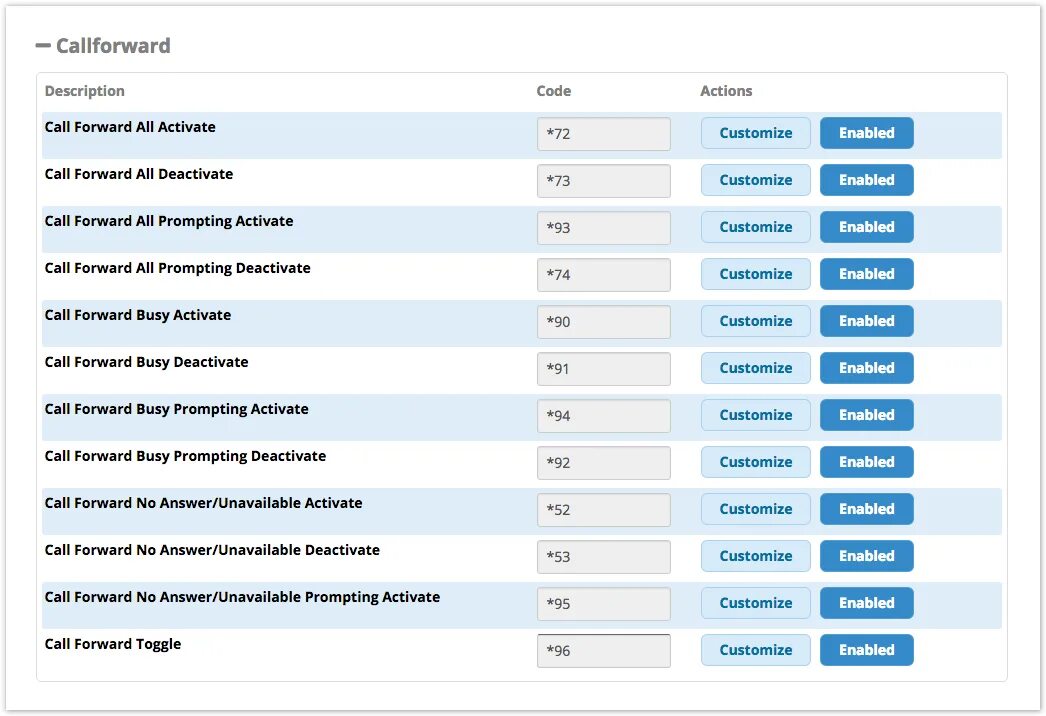Toggle Enabled for Call Forward All Activate
Viewport: 1046px width, 716px height.
pos(866,133)
